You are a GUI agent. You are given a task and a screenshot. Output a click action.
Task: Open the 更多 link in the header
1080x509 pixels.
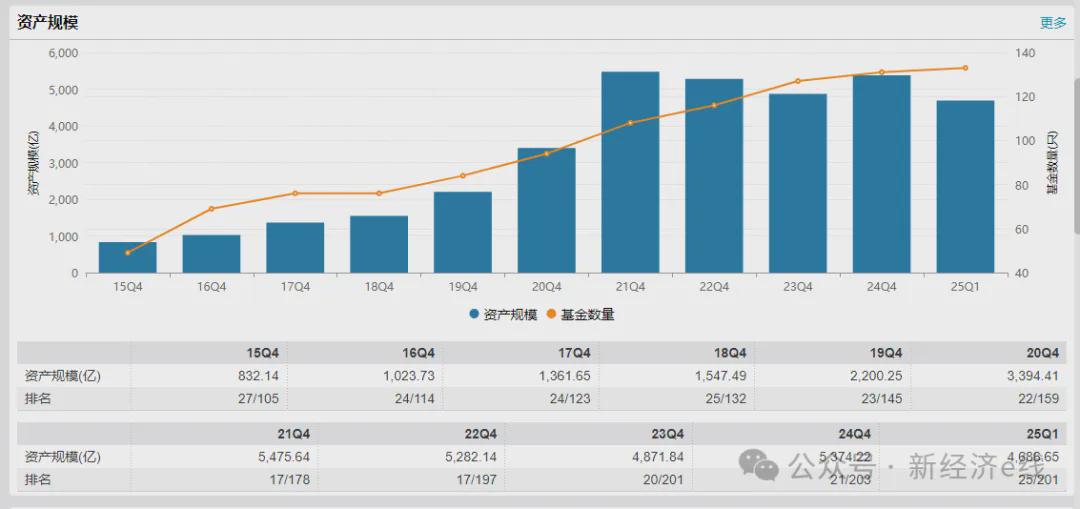point(1053,22)
